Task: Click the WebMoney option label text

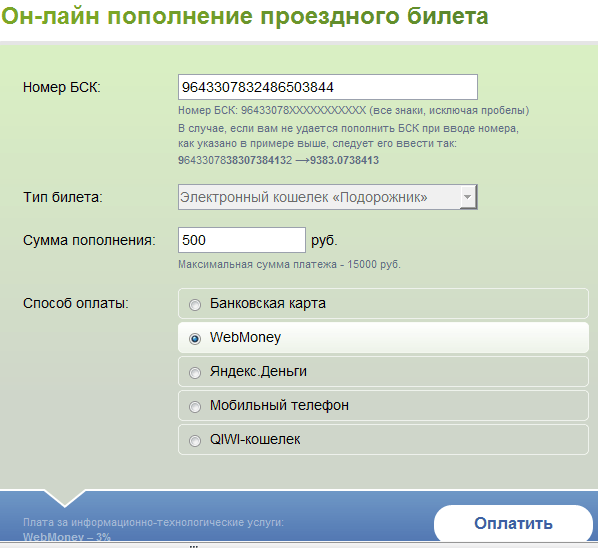Action: pyautogui.click(x=245, y=337)
